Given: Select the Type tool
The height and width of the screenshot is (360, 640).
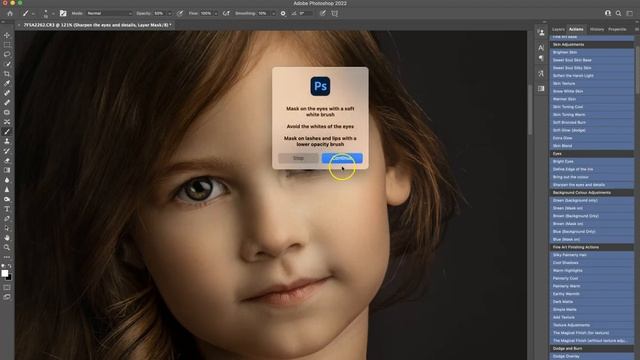Looking at the screenshot, I should pos(7,209).
